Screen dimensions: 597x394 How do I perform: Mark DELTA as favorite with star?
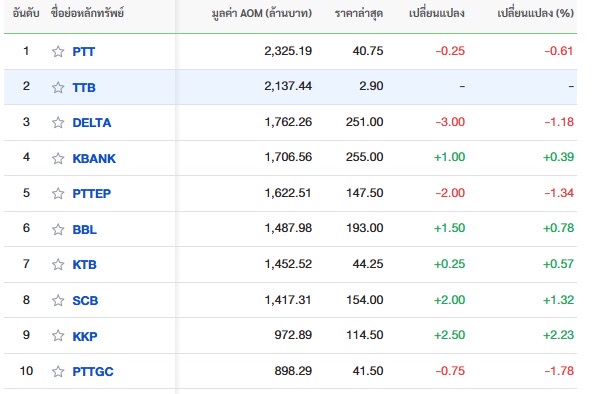(x=58, y=123)
